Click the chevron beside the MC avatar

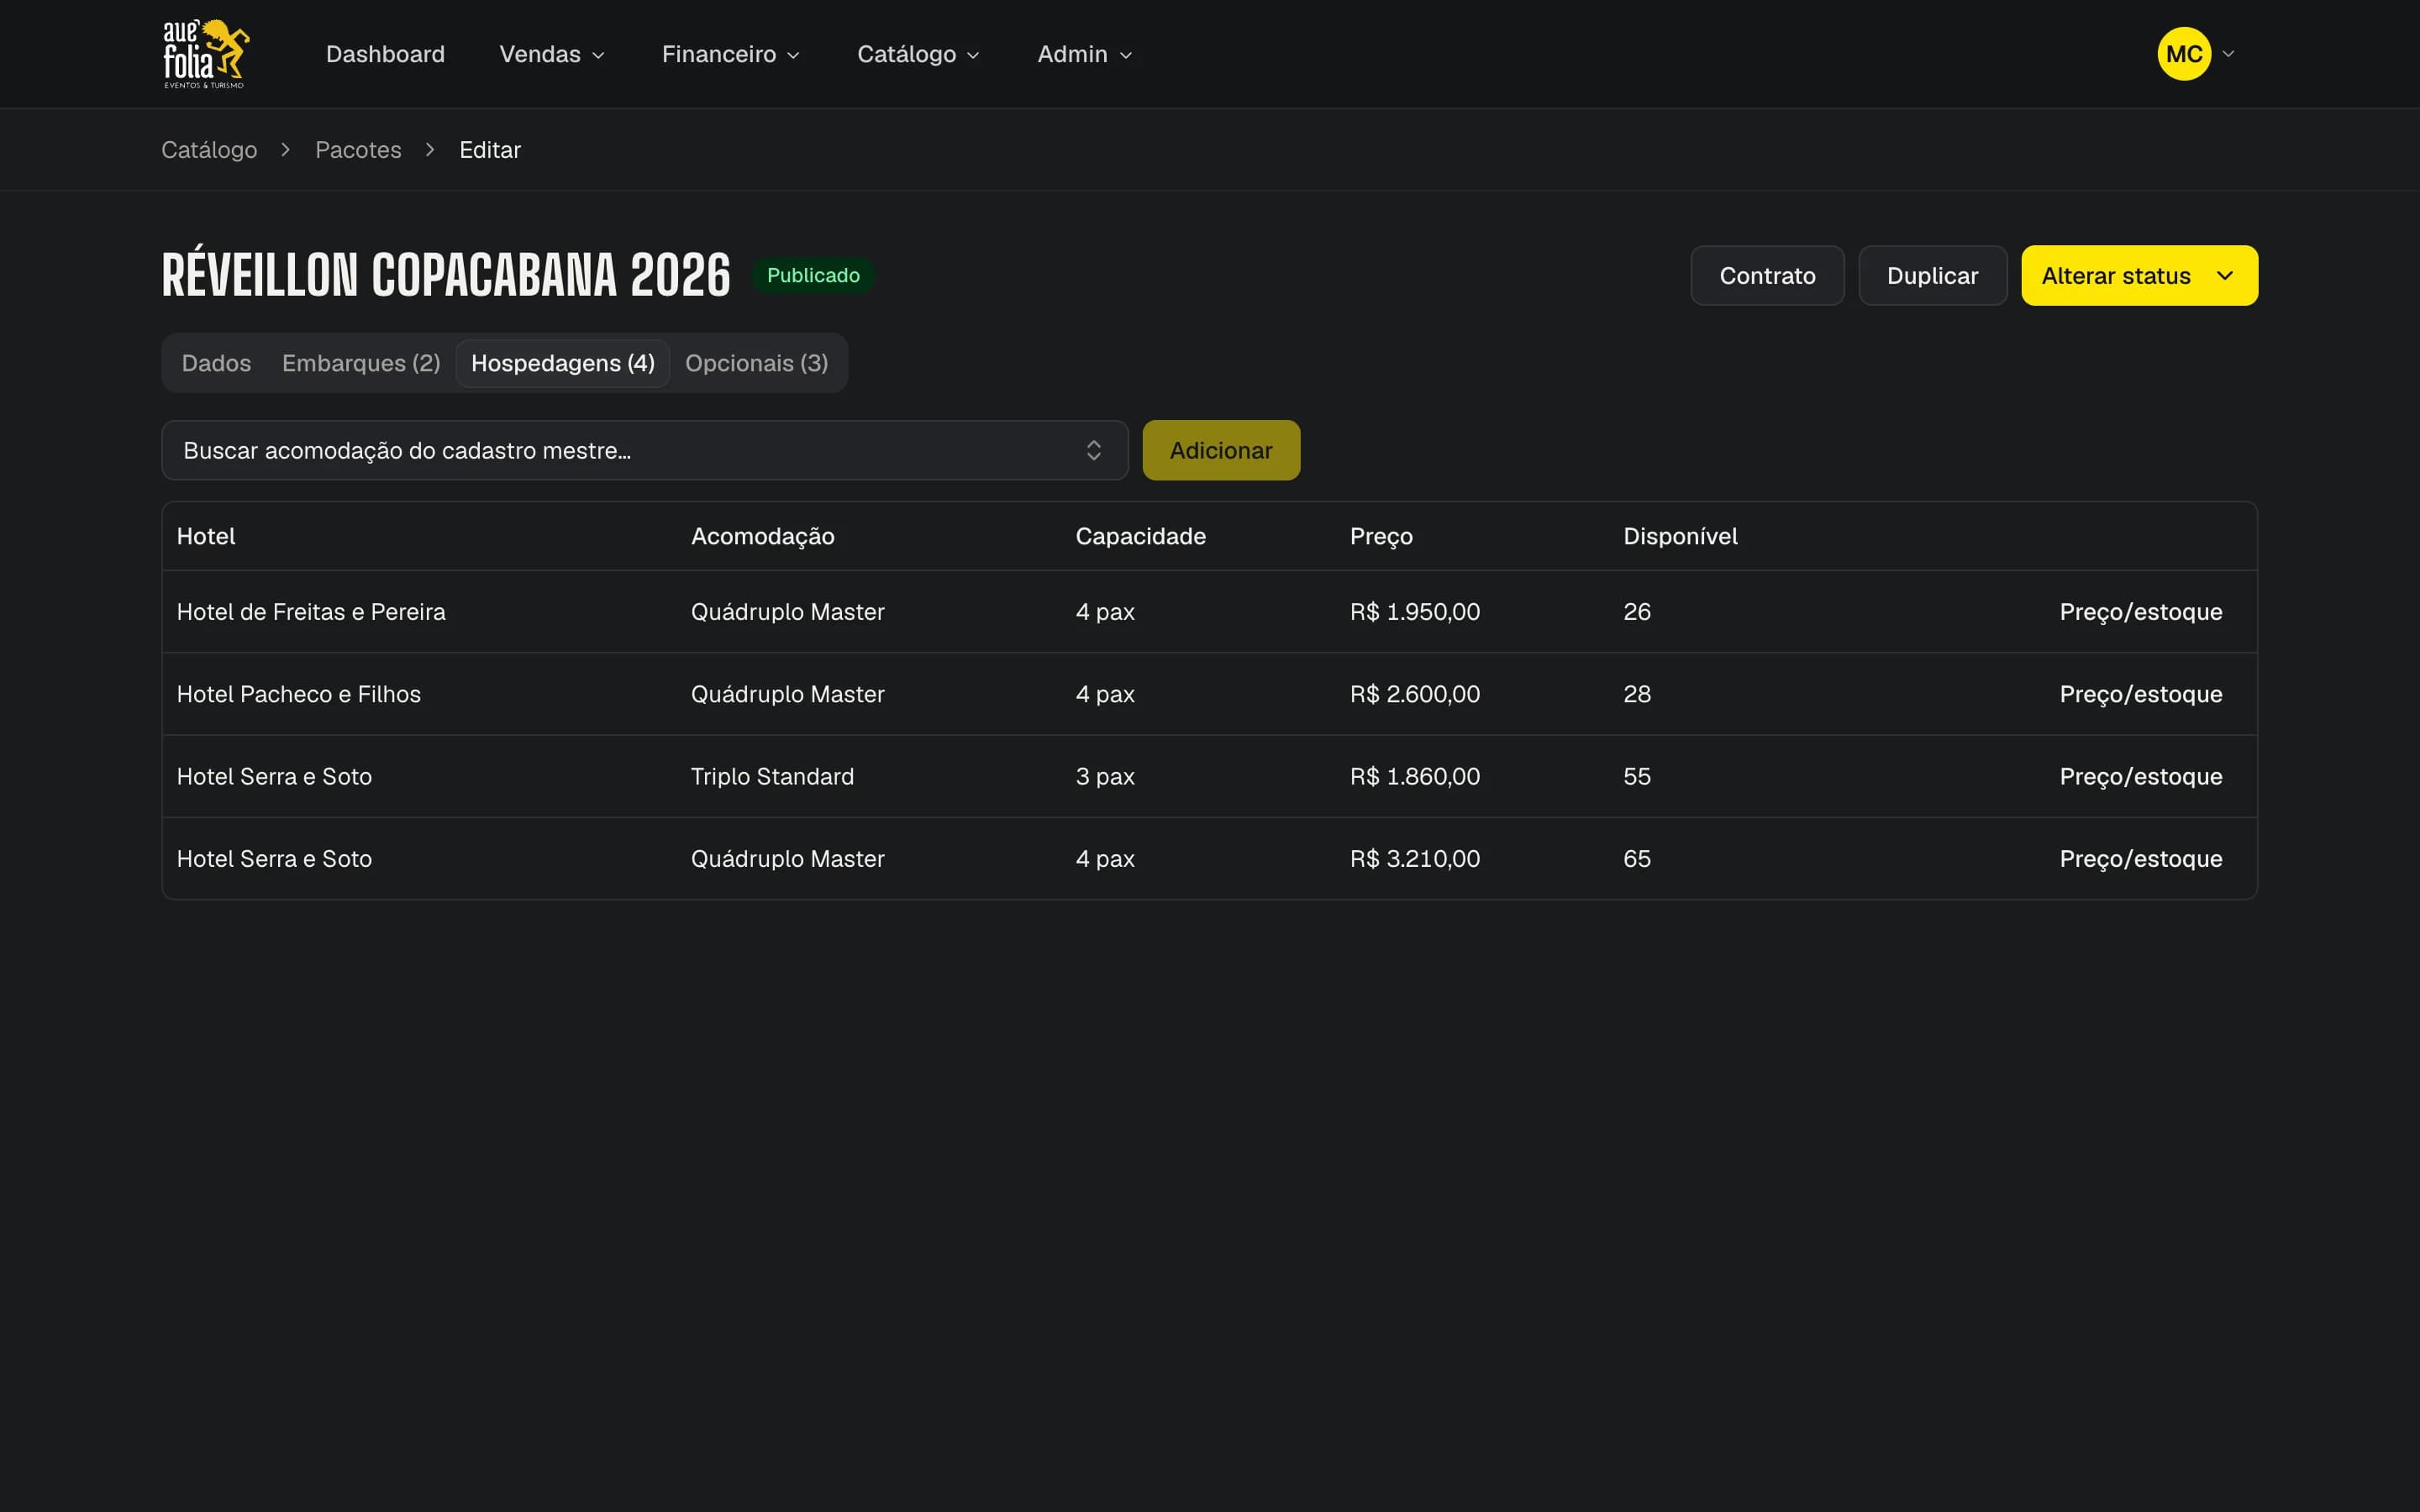[2228, 54]
